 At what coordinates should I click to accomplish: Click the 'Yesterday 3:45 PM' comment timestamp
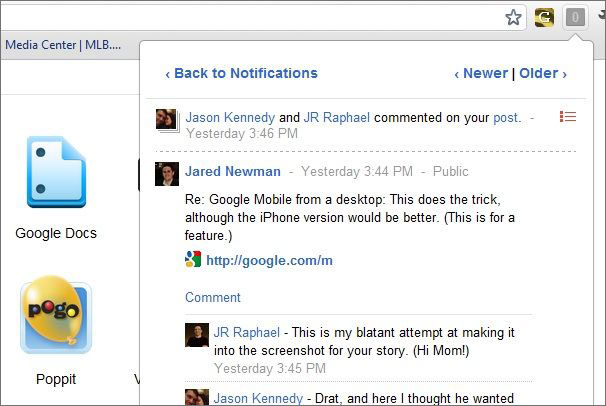tap(270, 368)
